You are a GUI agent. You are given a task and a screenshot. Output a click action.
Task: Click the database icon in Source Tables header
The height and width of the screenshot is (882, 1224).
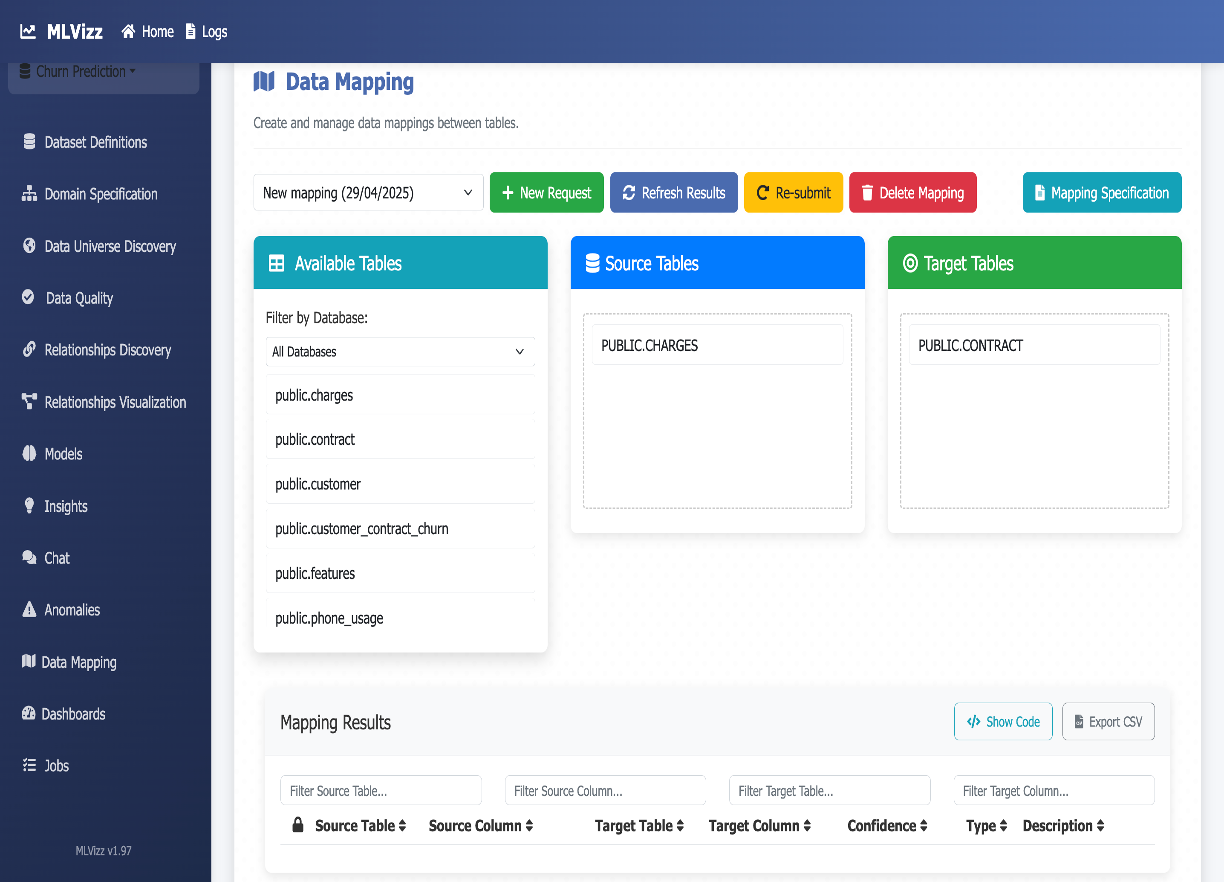[x=593, y=264]
